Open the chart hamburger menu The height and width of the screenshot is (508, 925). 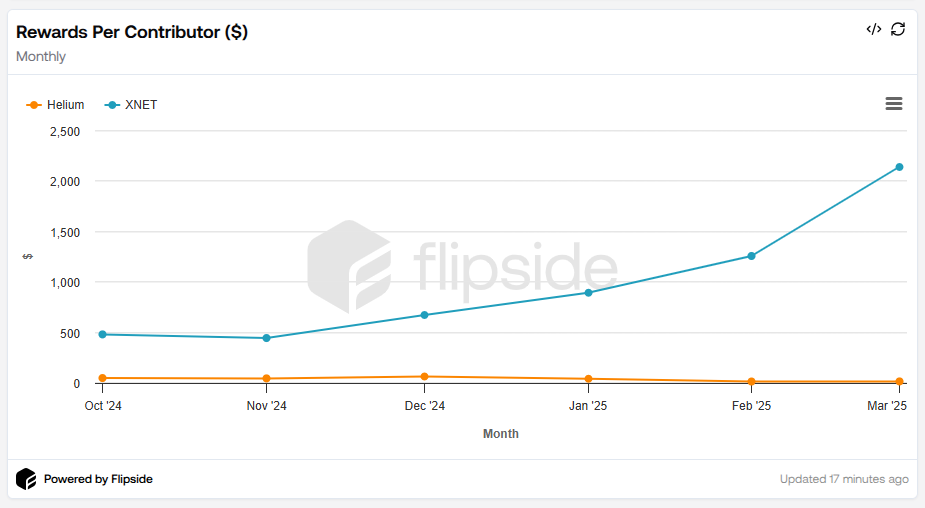(x=894, y=104)
